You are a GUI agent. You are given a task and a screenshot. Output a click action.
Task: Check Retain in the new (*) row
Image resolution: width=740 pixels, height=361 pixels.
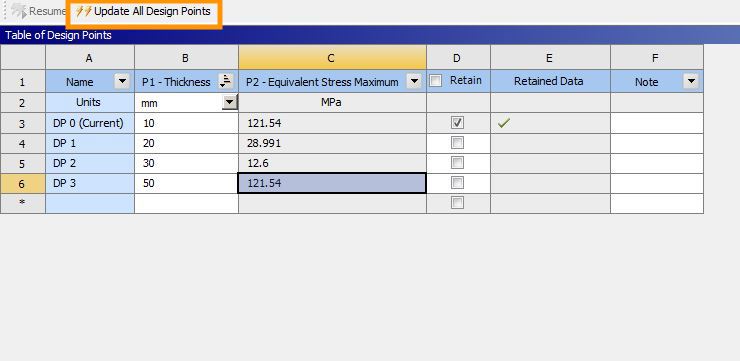point(457,203)
